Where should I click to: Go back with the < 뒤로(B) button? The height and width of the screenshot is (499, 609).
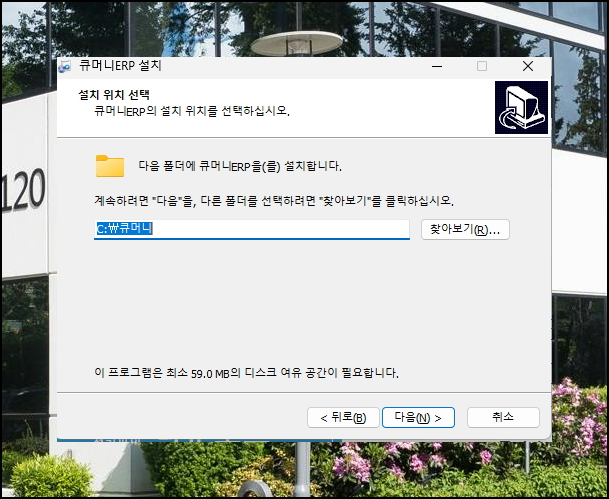coord(343,417)
